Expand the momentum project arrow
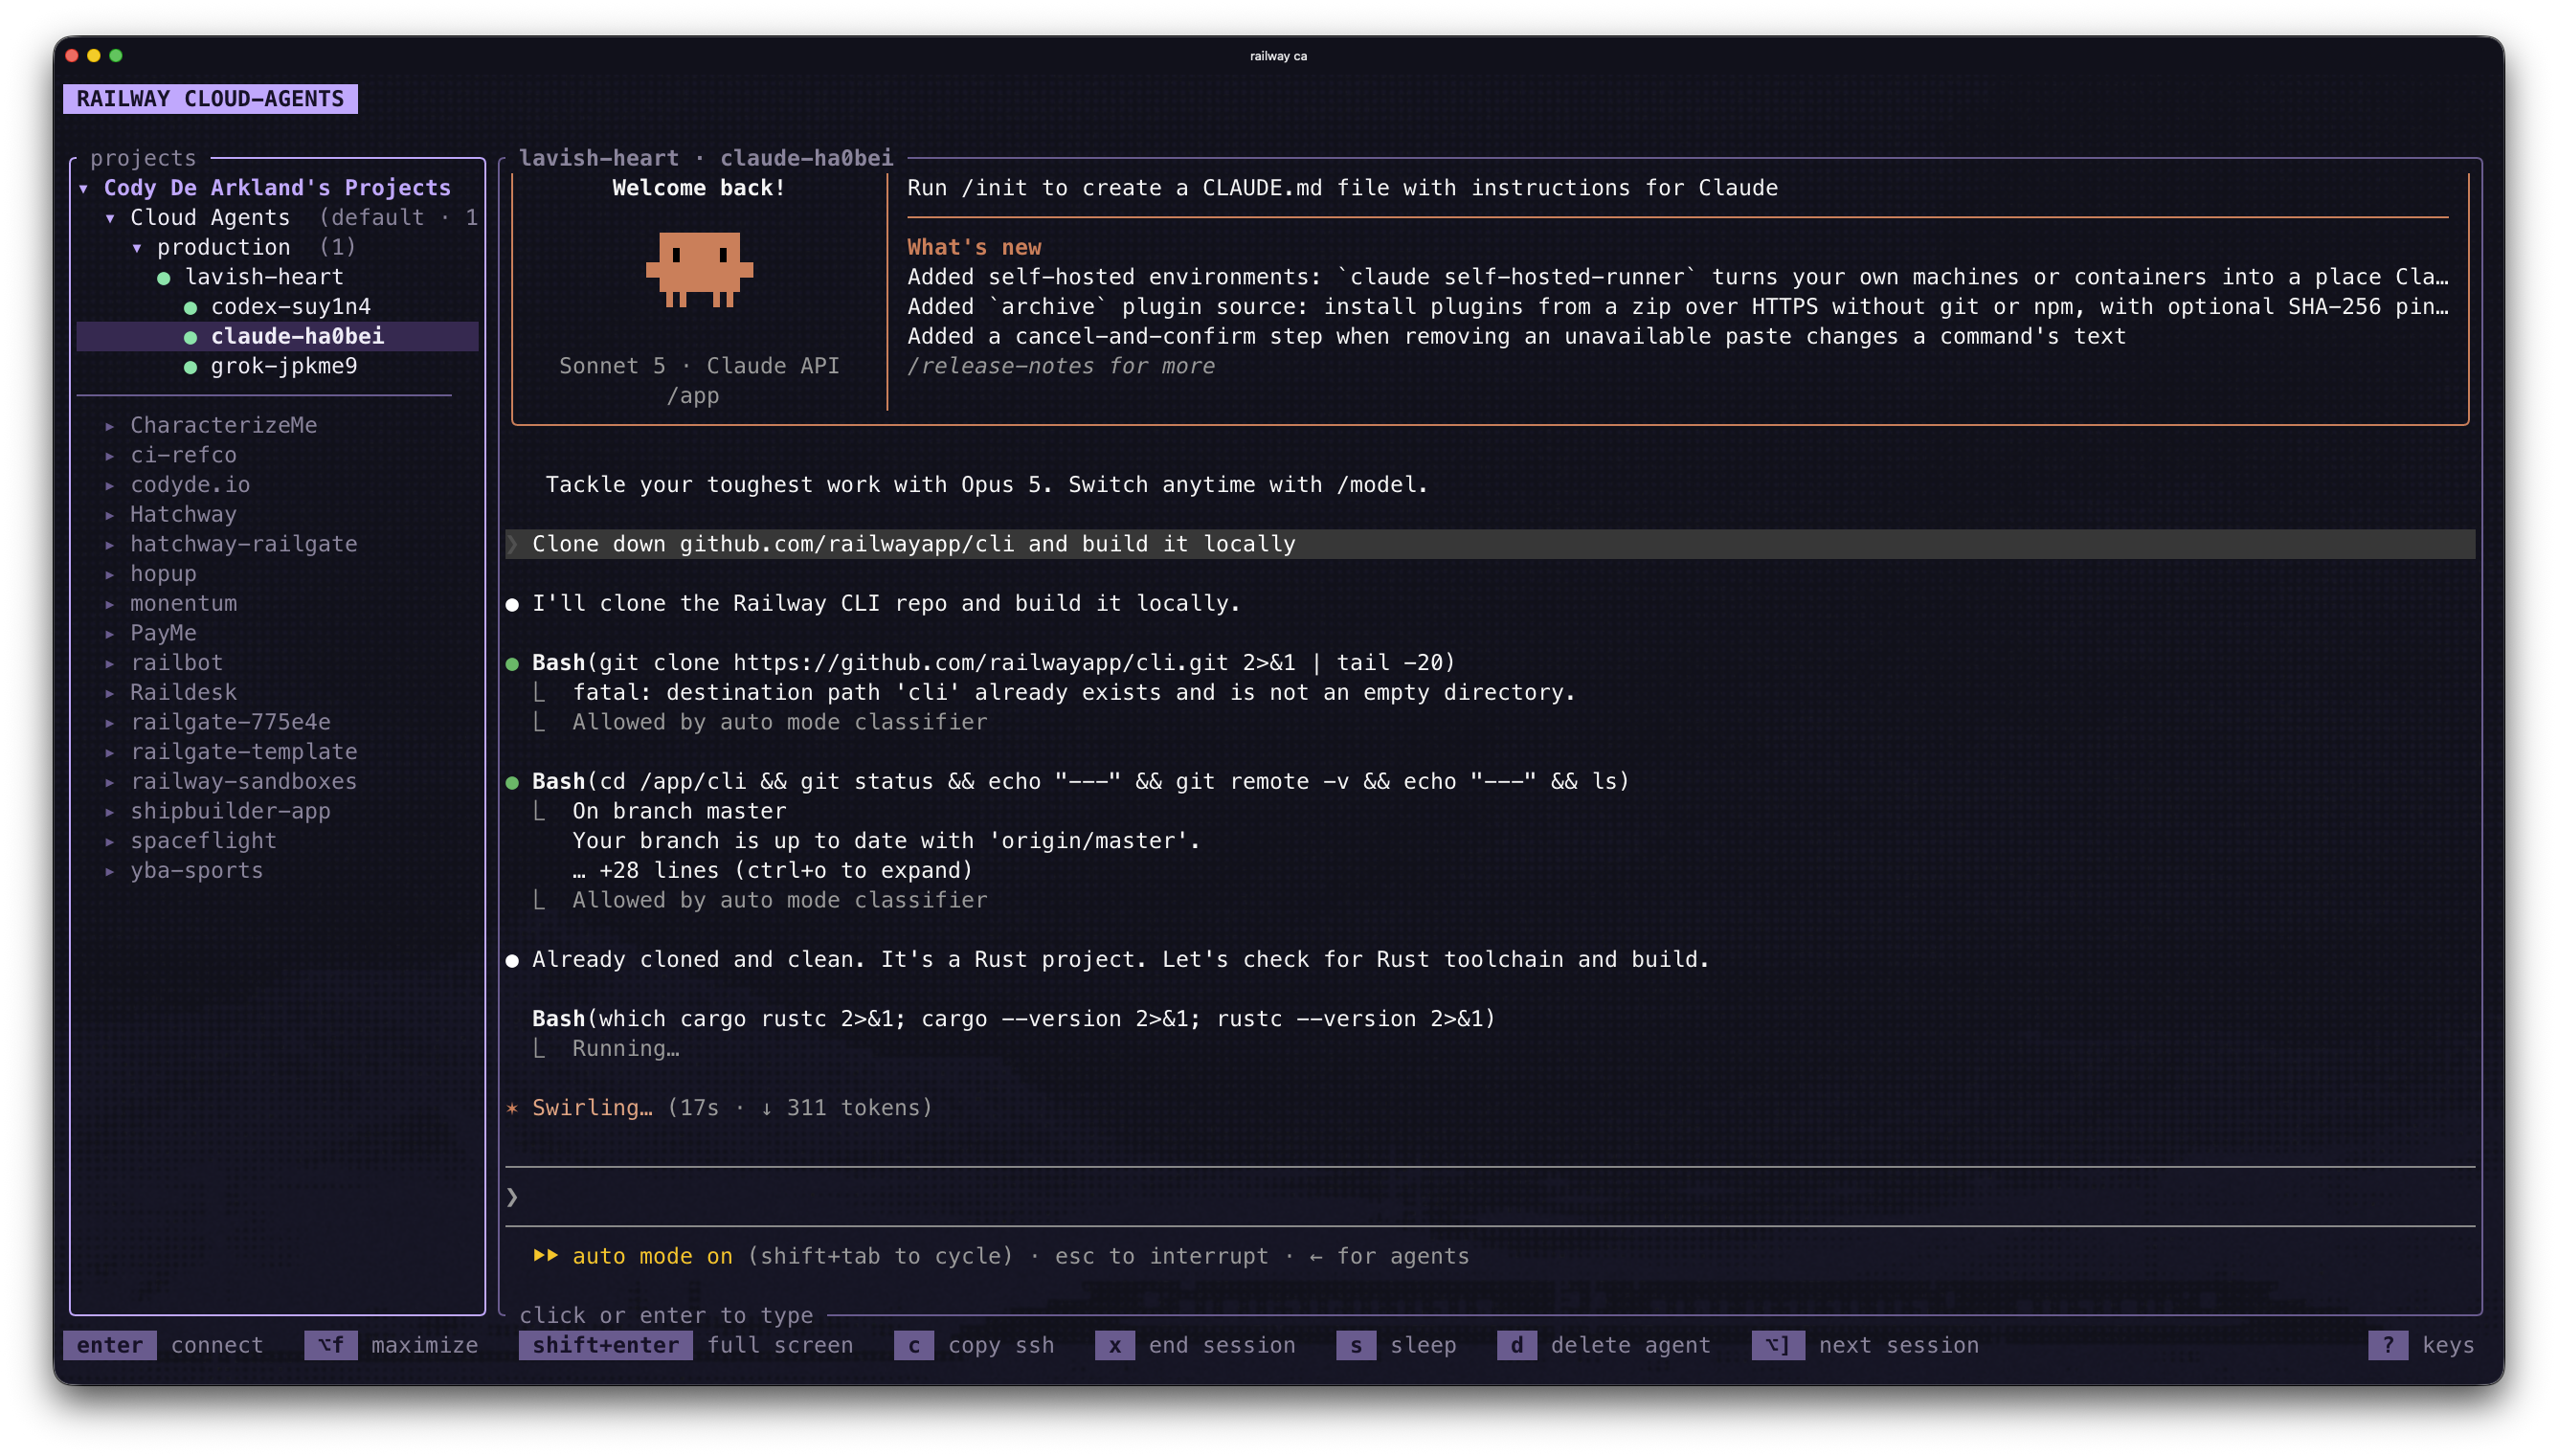 110,604
